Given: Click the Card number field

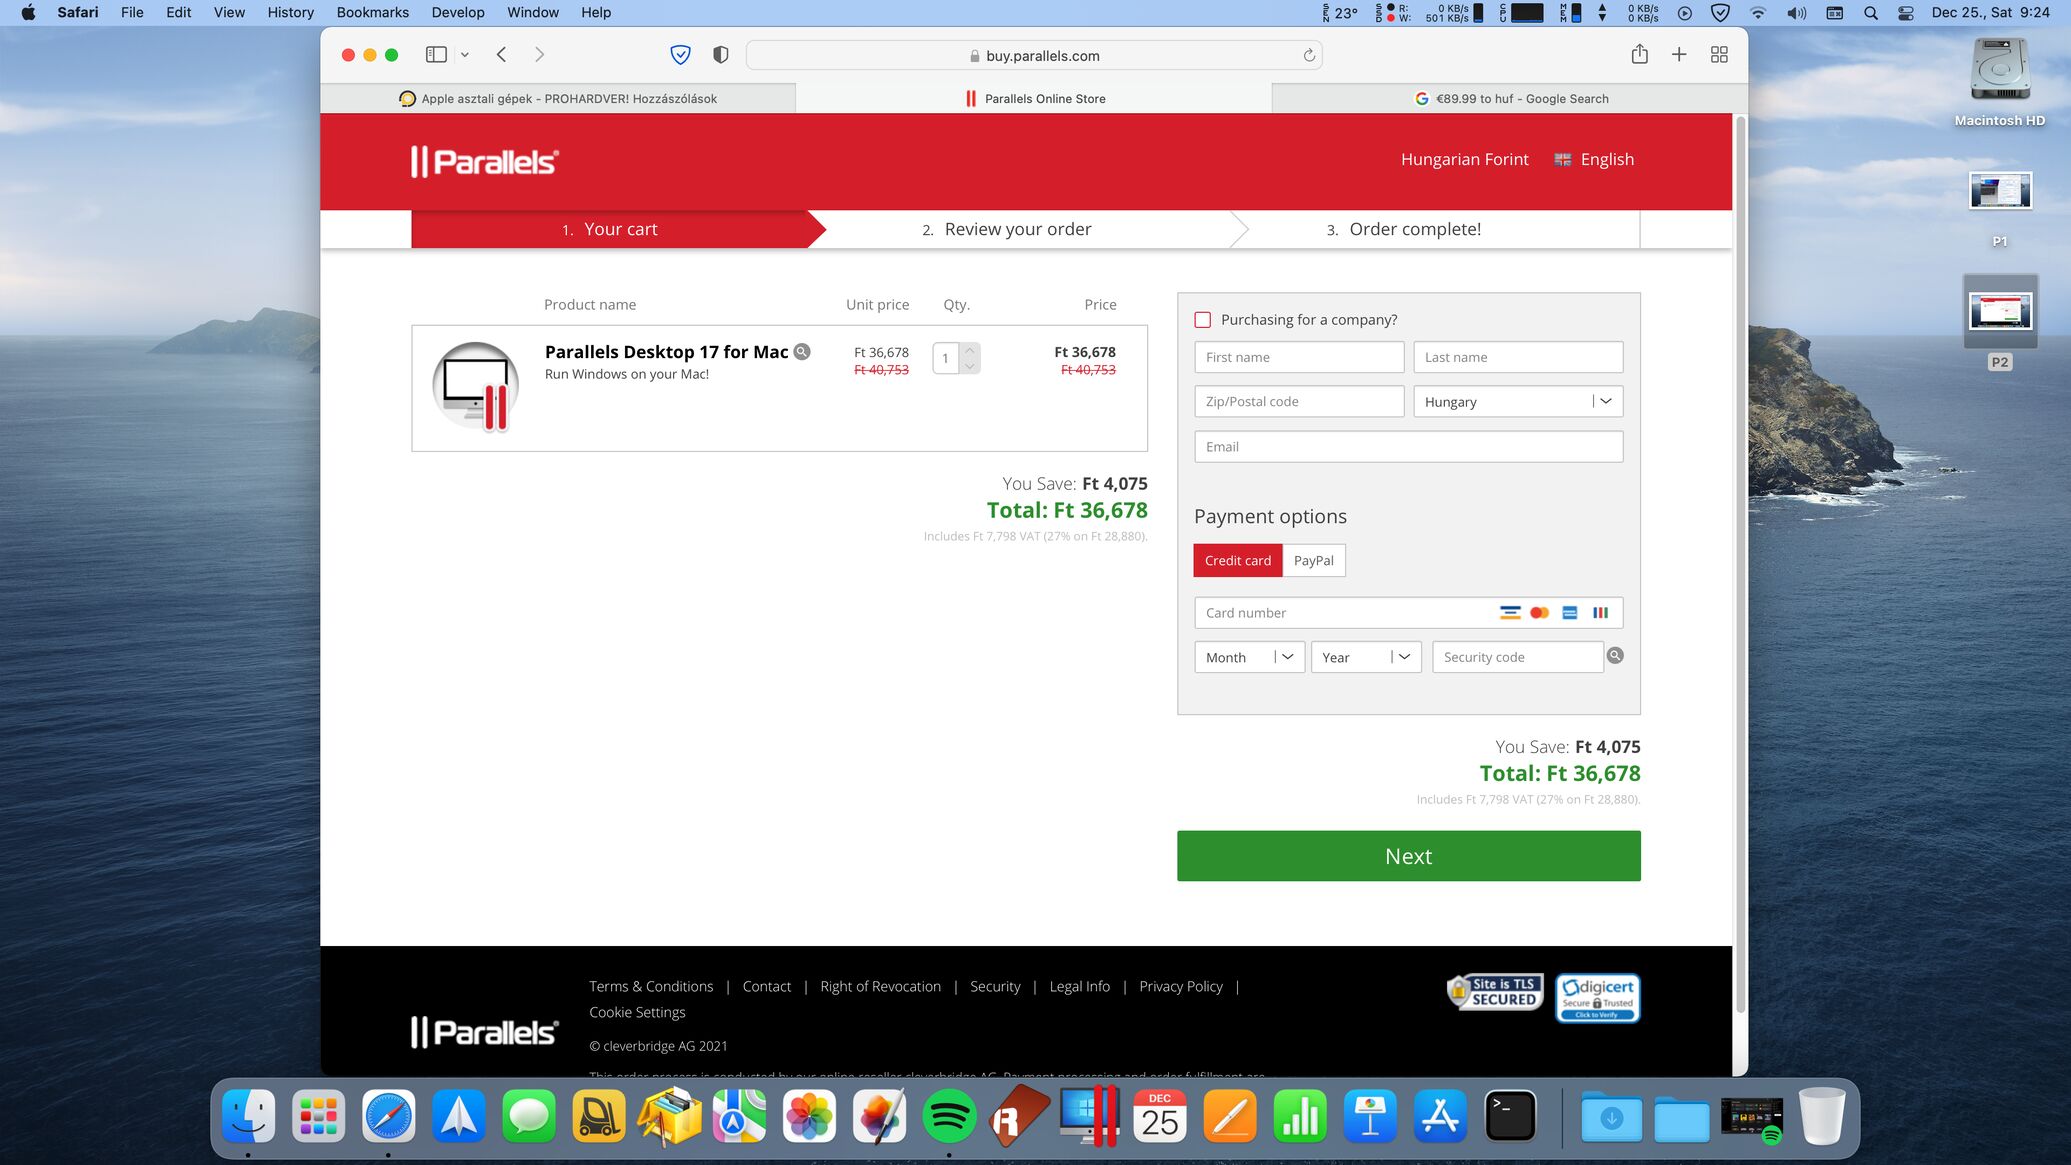Looking at the screenshot, I should coord(1408,613).
